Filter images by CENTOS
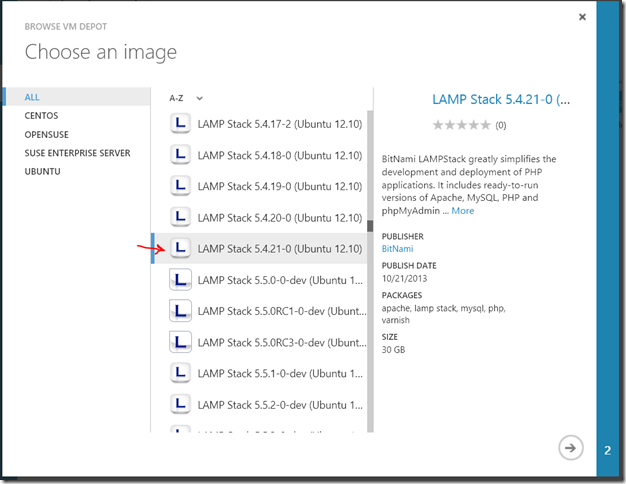626x484 pixels. click(41, 115)
